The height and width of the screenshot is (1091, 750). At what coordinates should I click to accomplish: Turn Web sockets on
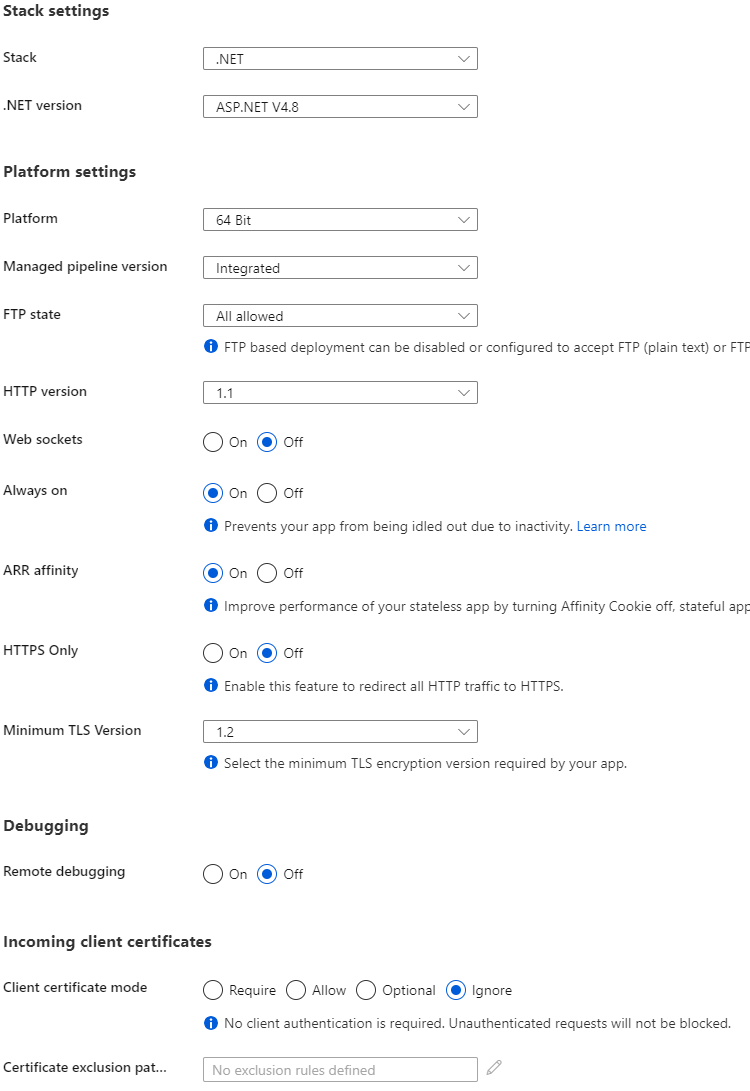coord(212,441)
